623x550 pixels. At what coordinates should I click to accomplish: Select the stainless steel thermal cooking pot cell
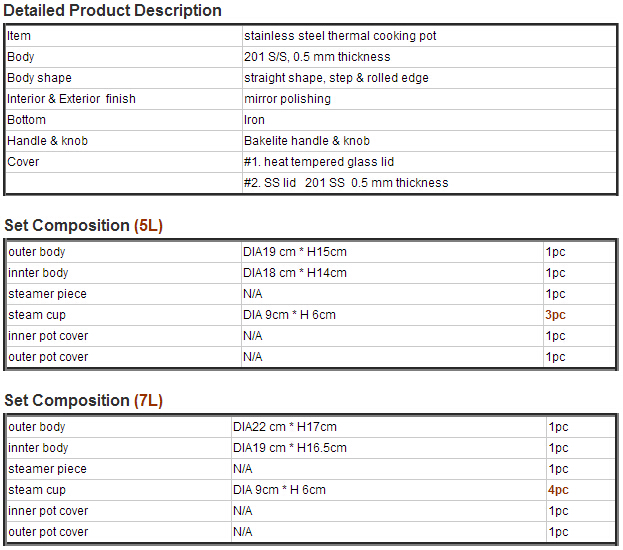click(x=429, y=36)
